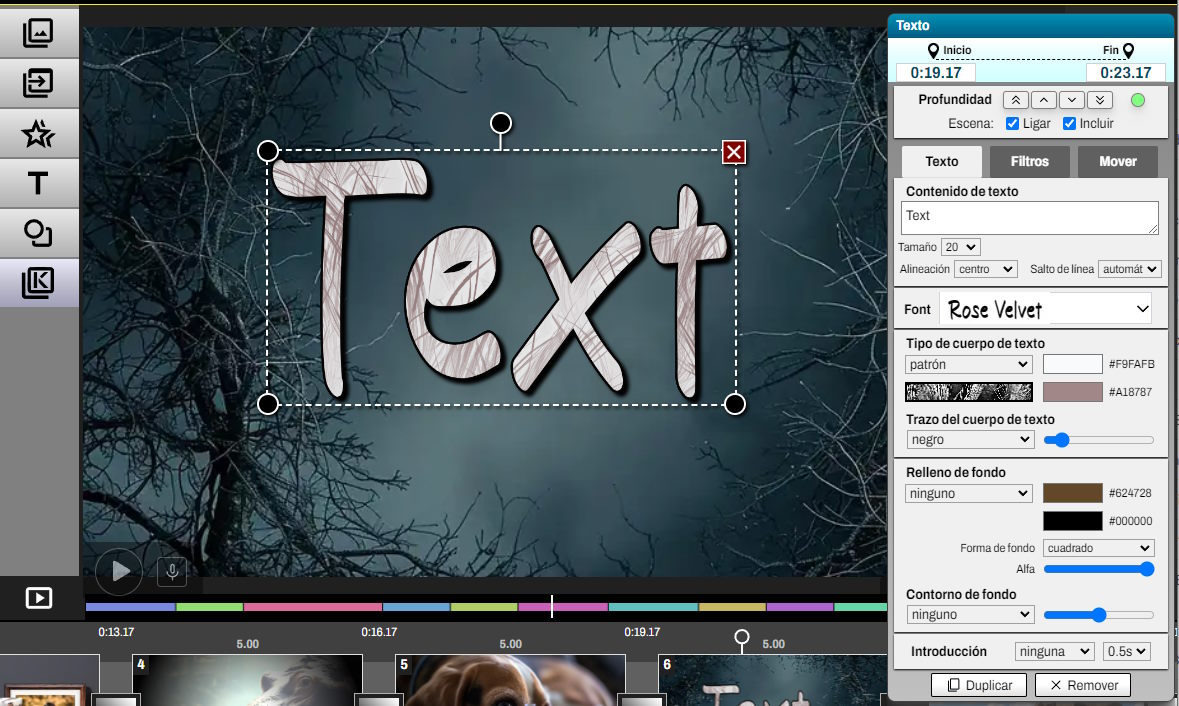Click the microphone record icon

172,571
